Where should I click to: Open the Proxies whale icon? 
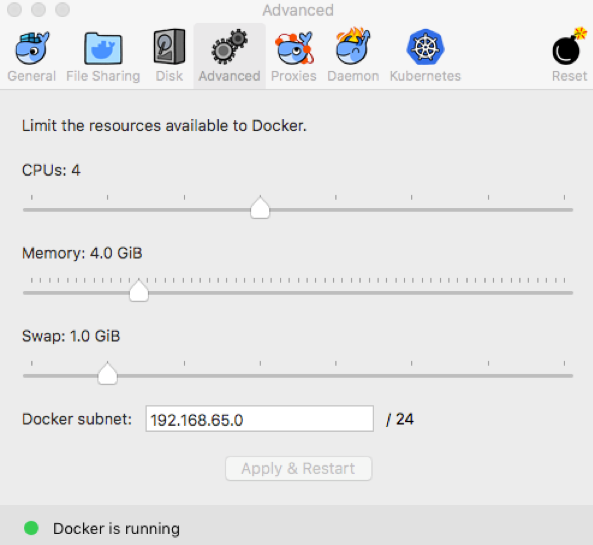[x=294, y=48]
